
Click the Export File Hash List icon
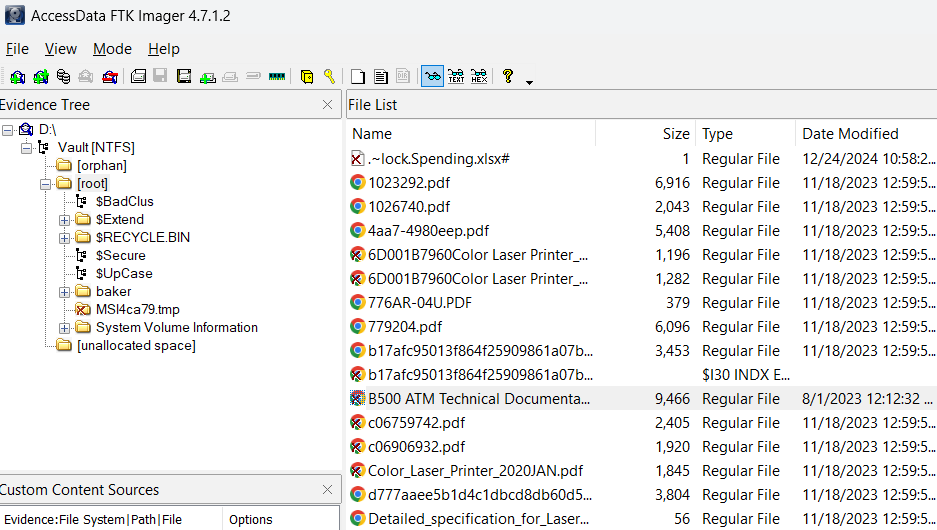tap(380, 76)
